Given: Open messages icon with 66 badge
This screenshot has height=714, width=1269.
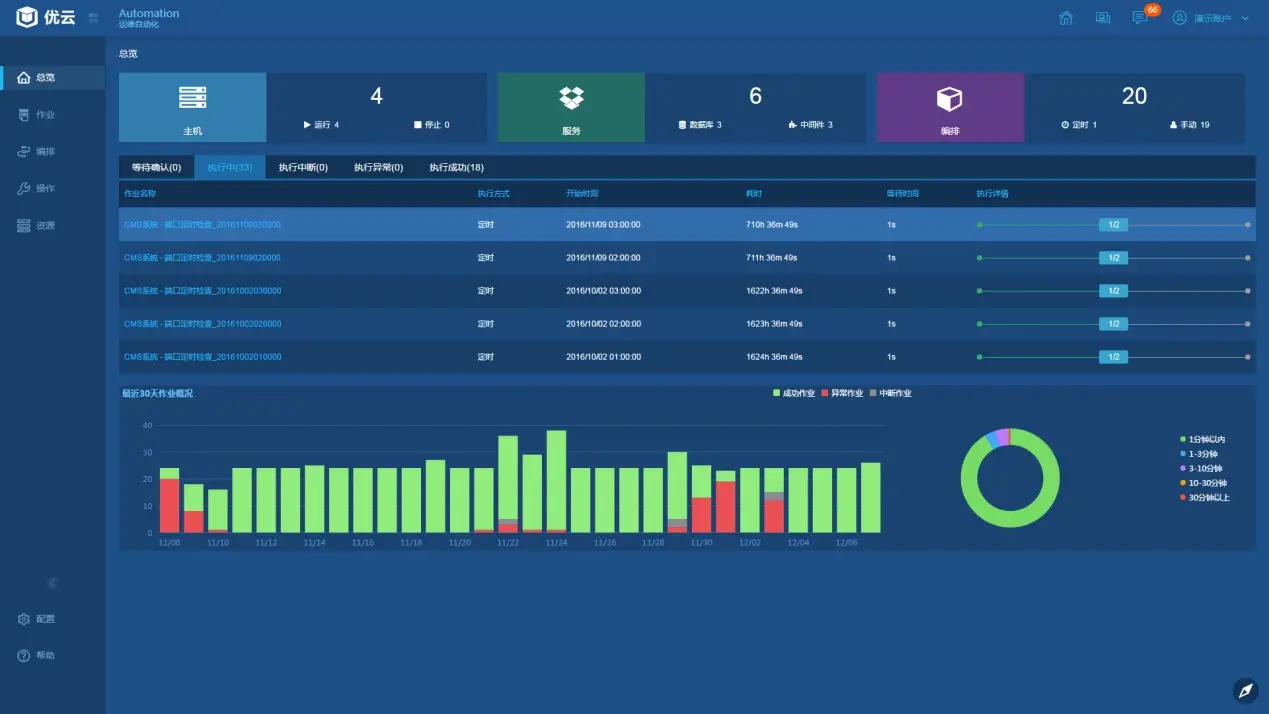Looking at the screenshot, I should point(1140,18).
